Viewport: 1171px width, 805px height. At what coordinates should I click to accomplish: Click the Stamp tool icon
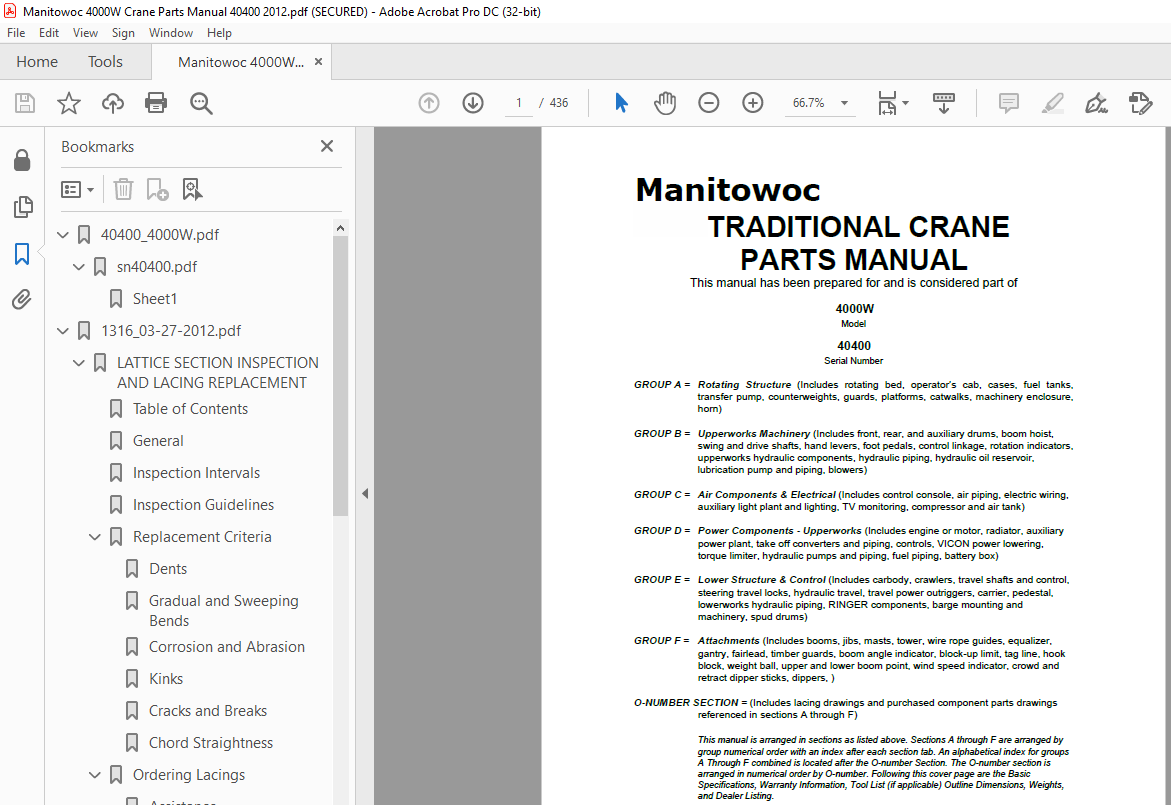[x=1140, y=103]
